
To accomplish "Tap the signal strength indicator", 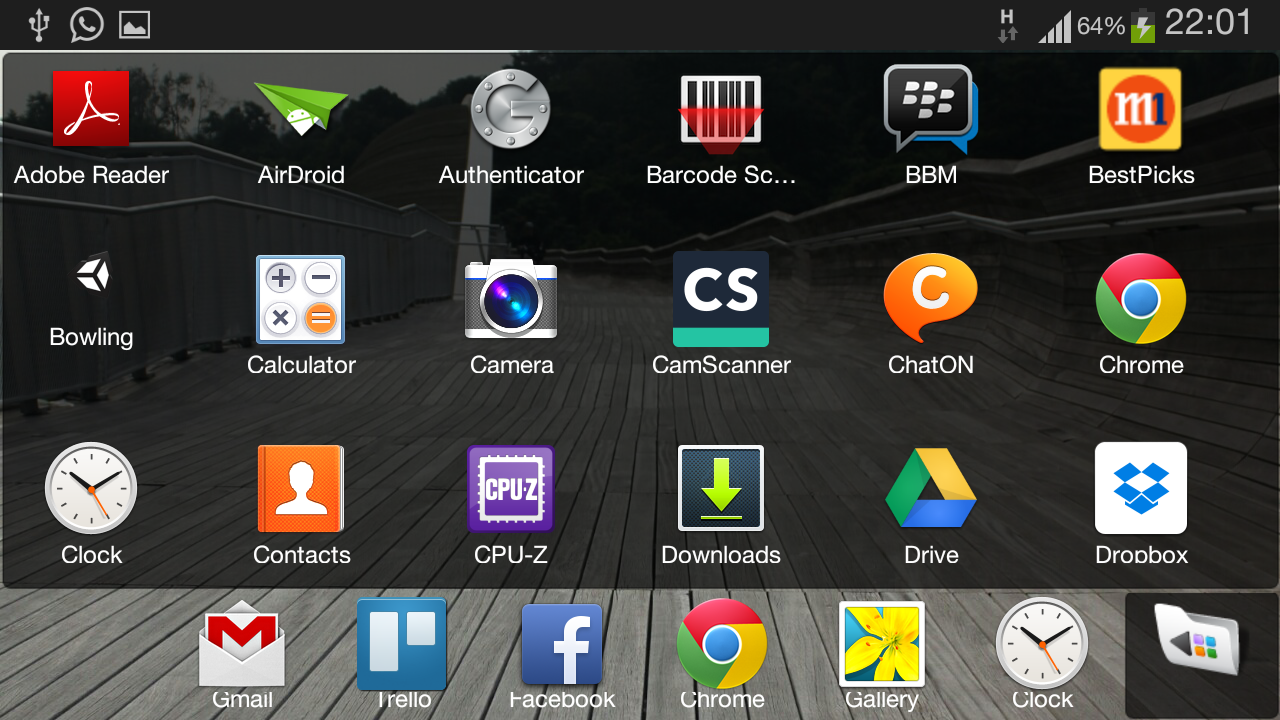I will pos(1055,27).
